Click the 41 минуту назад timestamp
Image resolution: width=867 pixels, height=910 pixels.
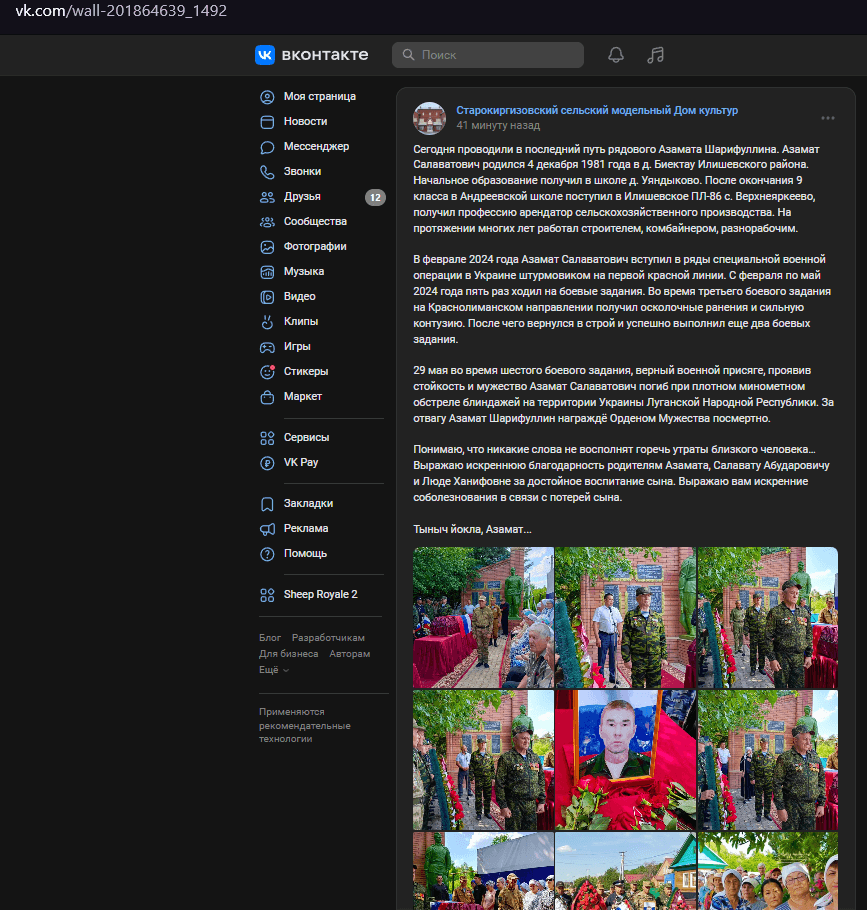click(x=498, y=125)
